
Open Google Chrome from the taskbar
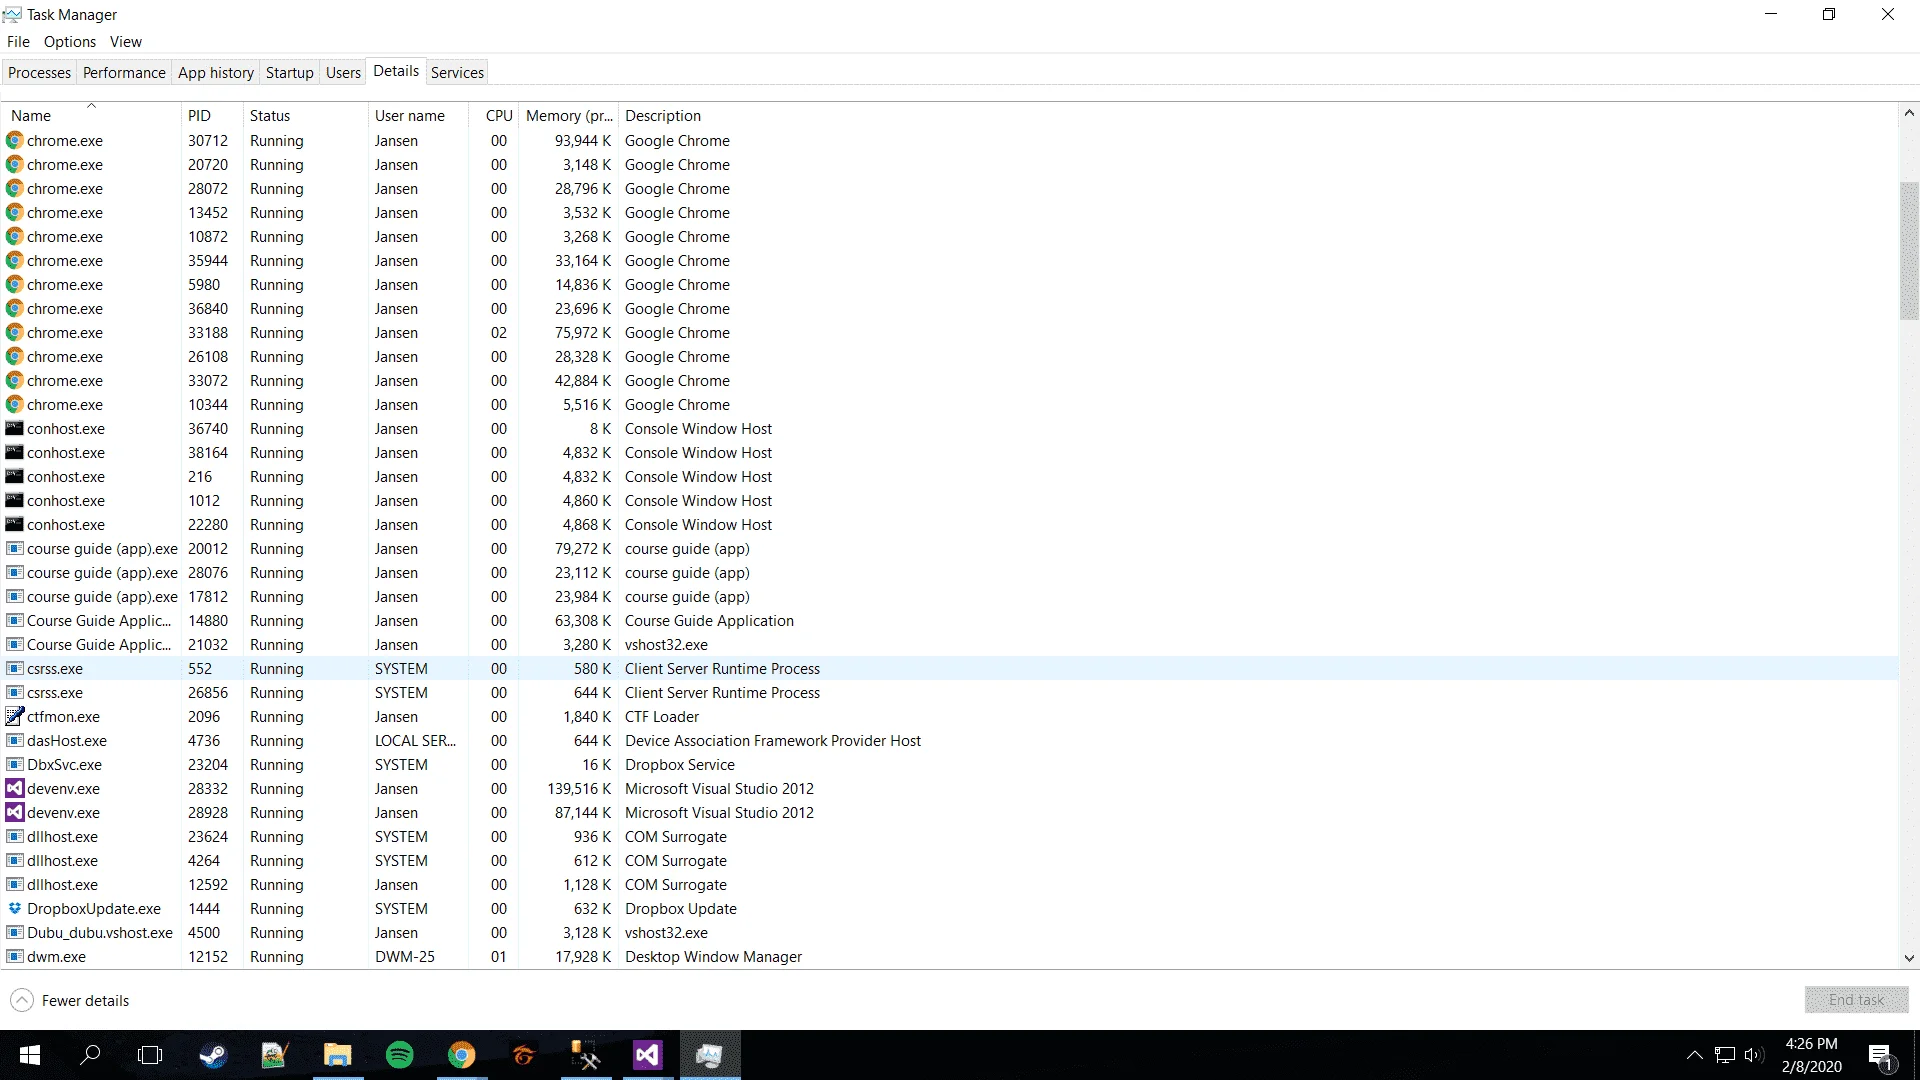coord(461,1055)
